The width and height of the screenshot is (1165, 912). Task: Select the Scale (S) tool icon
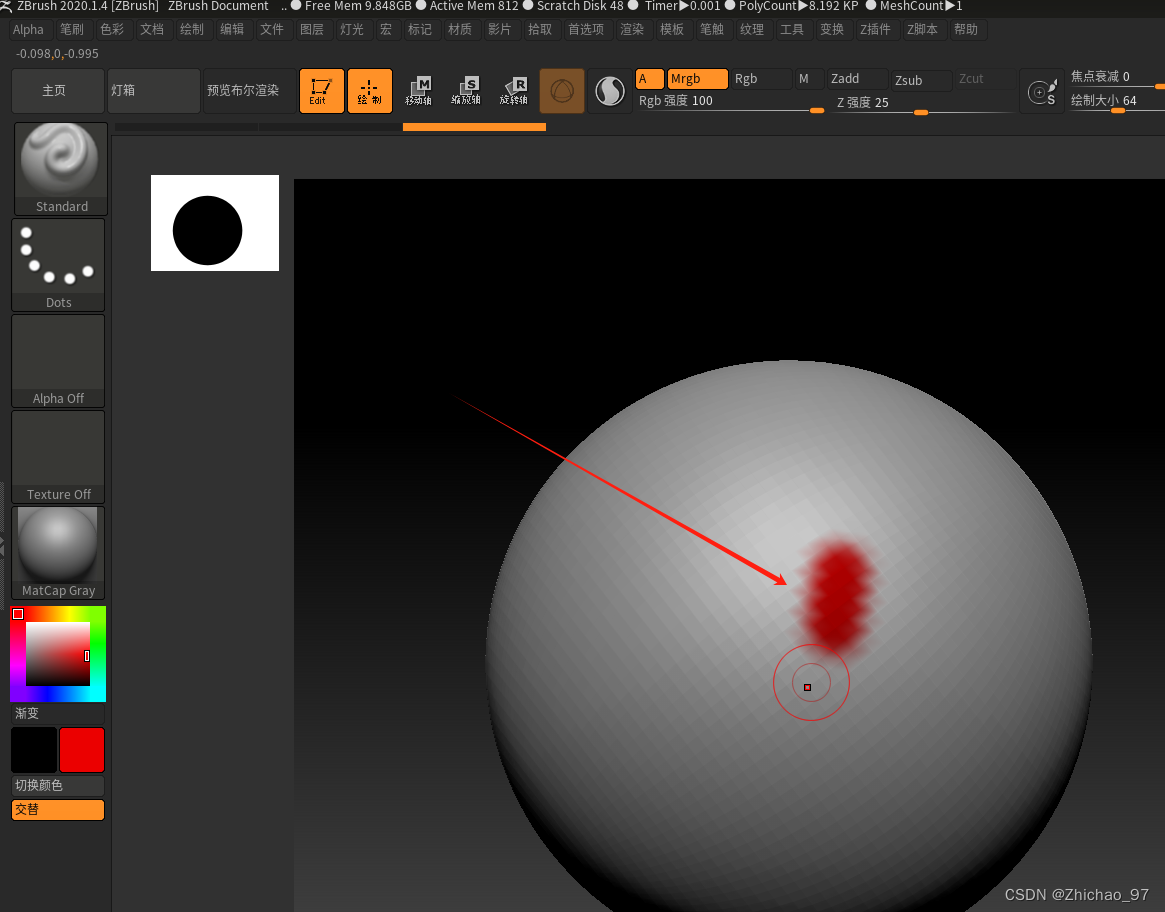(466, 91)
